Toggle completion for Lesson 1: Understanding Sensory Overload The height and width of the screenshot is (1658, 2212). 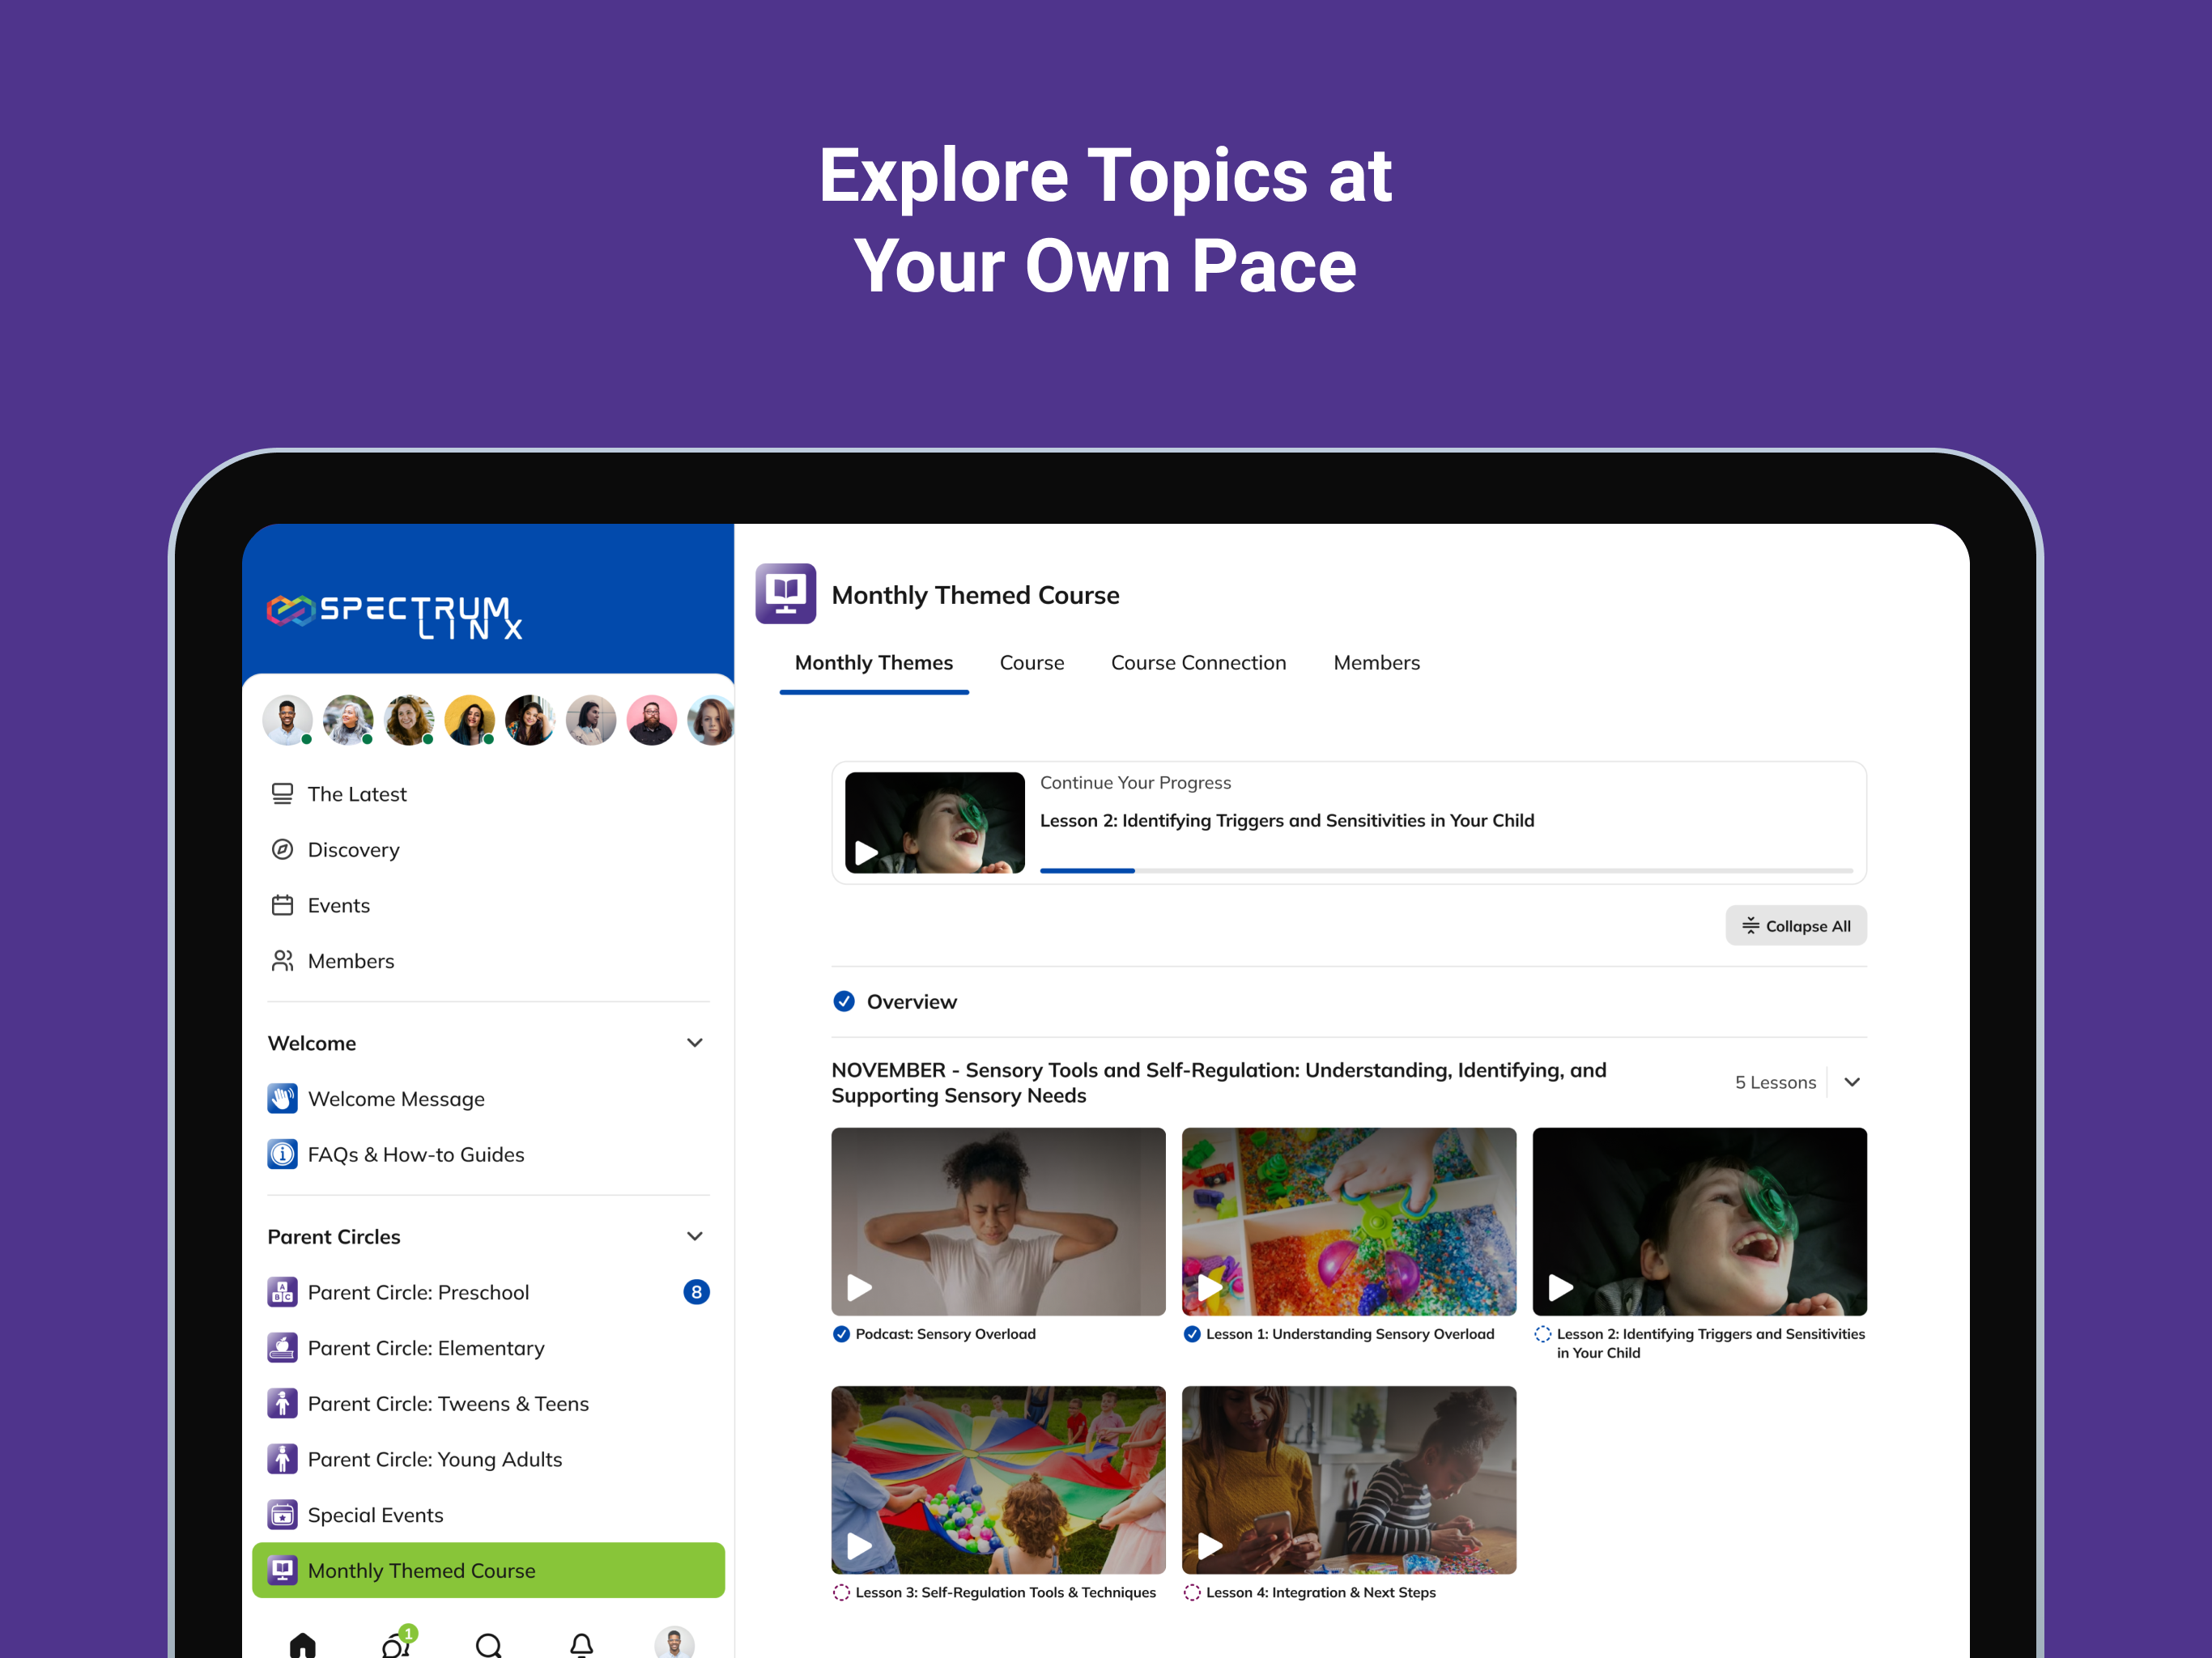[1192, 1334]
